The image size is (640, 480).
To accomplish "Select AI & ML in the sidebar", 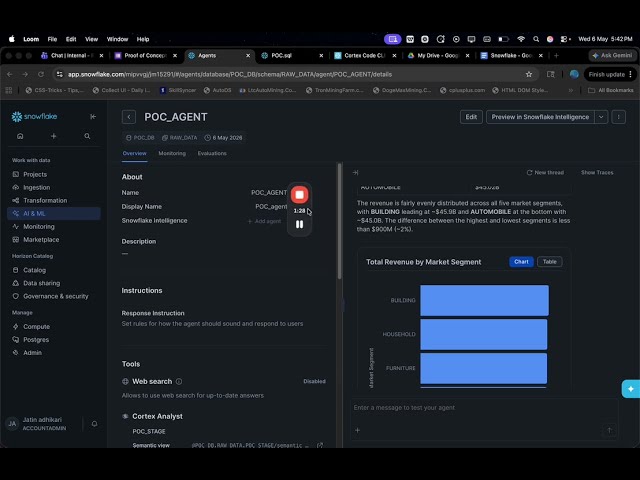I will click(54, 213).
